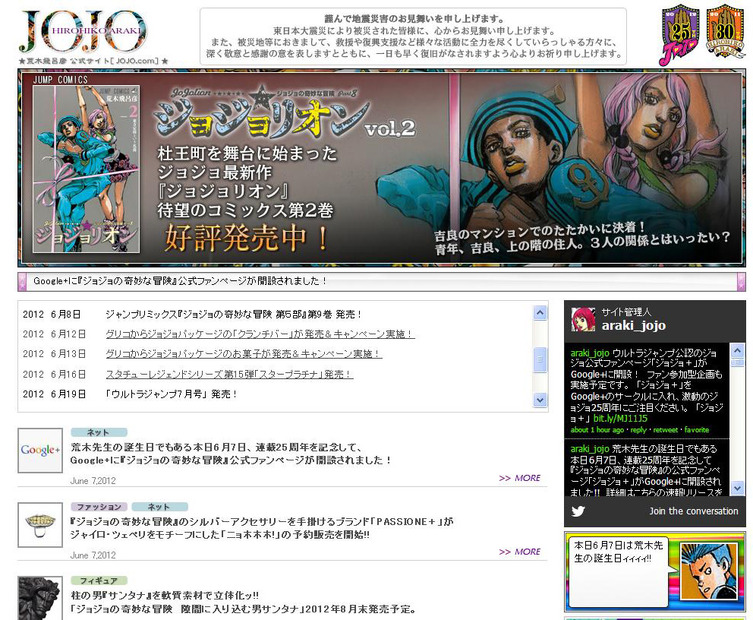Open the June 12 Glico Crunch Bar news link

click(x=260, y=334)
